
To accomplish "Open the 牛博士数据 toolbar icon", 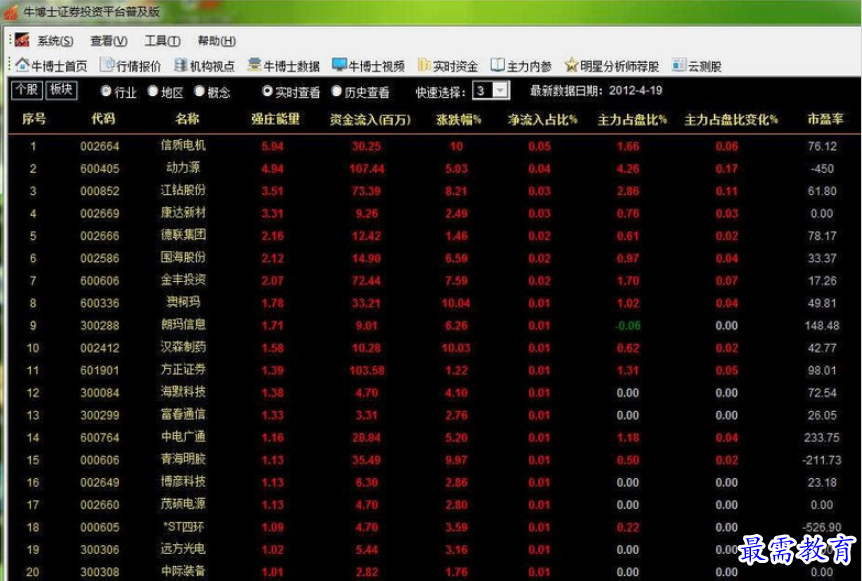I will pyautogui.click(x=255, y=65).
